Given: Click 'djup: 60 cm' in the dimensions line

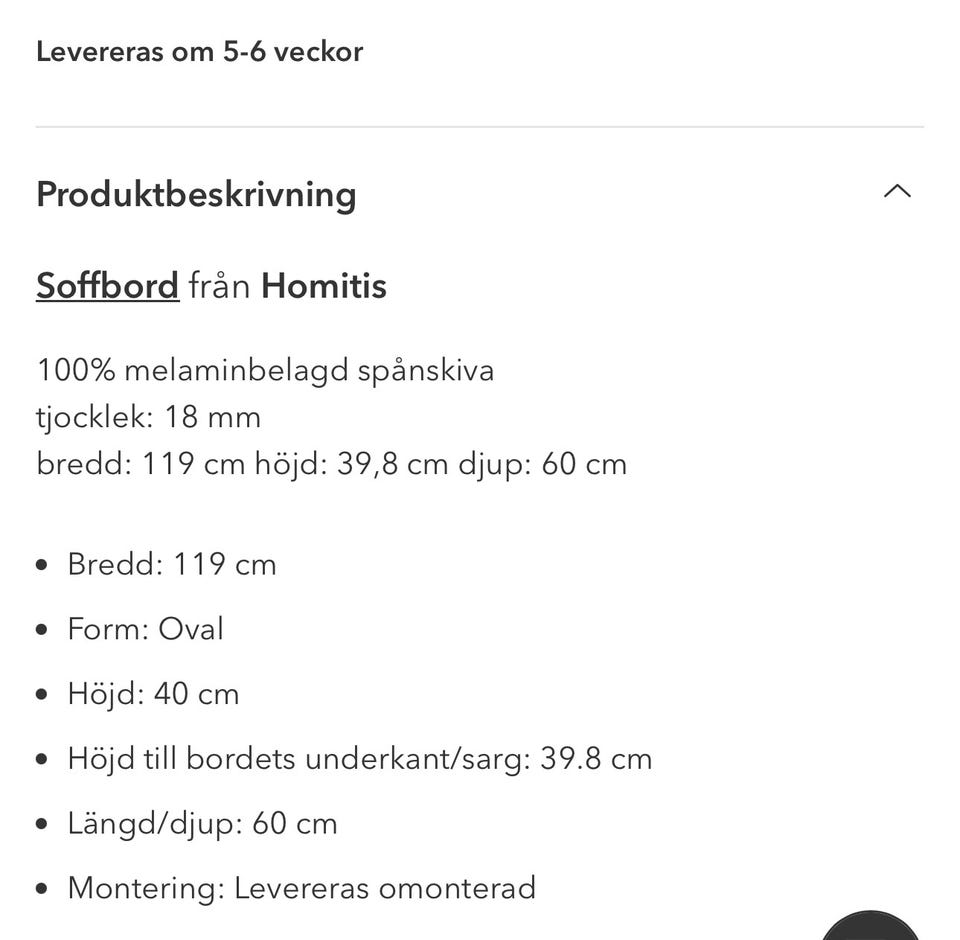Looking at the screenshot, I should pos(542,464).
